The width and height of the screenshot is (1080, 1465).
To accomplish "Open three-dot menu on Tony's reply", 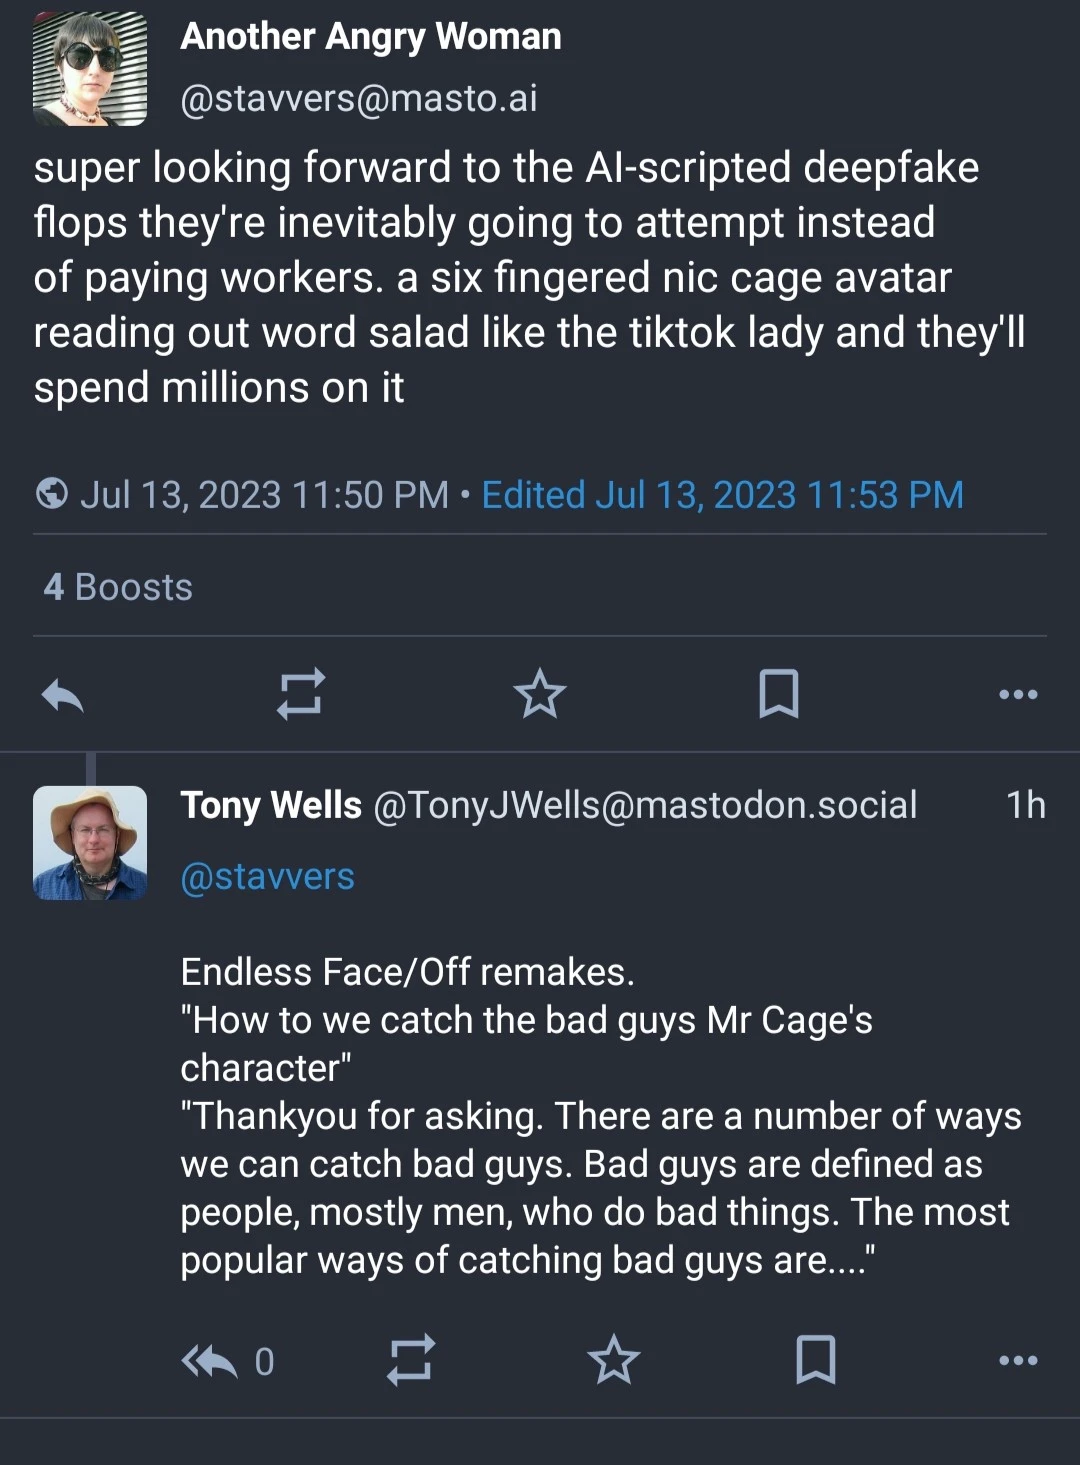I will 1018,1361.
